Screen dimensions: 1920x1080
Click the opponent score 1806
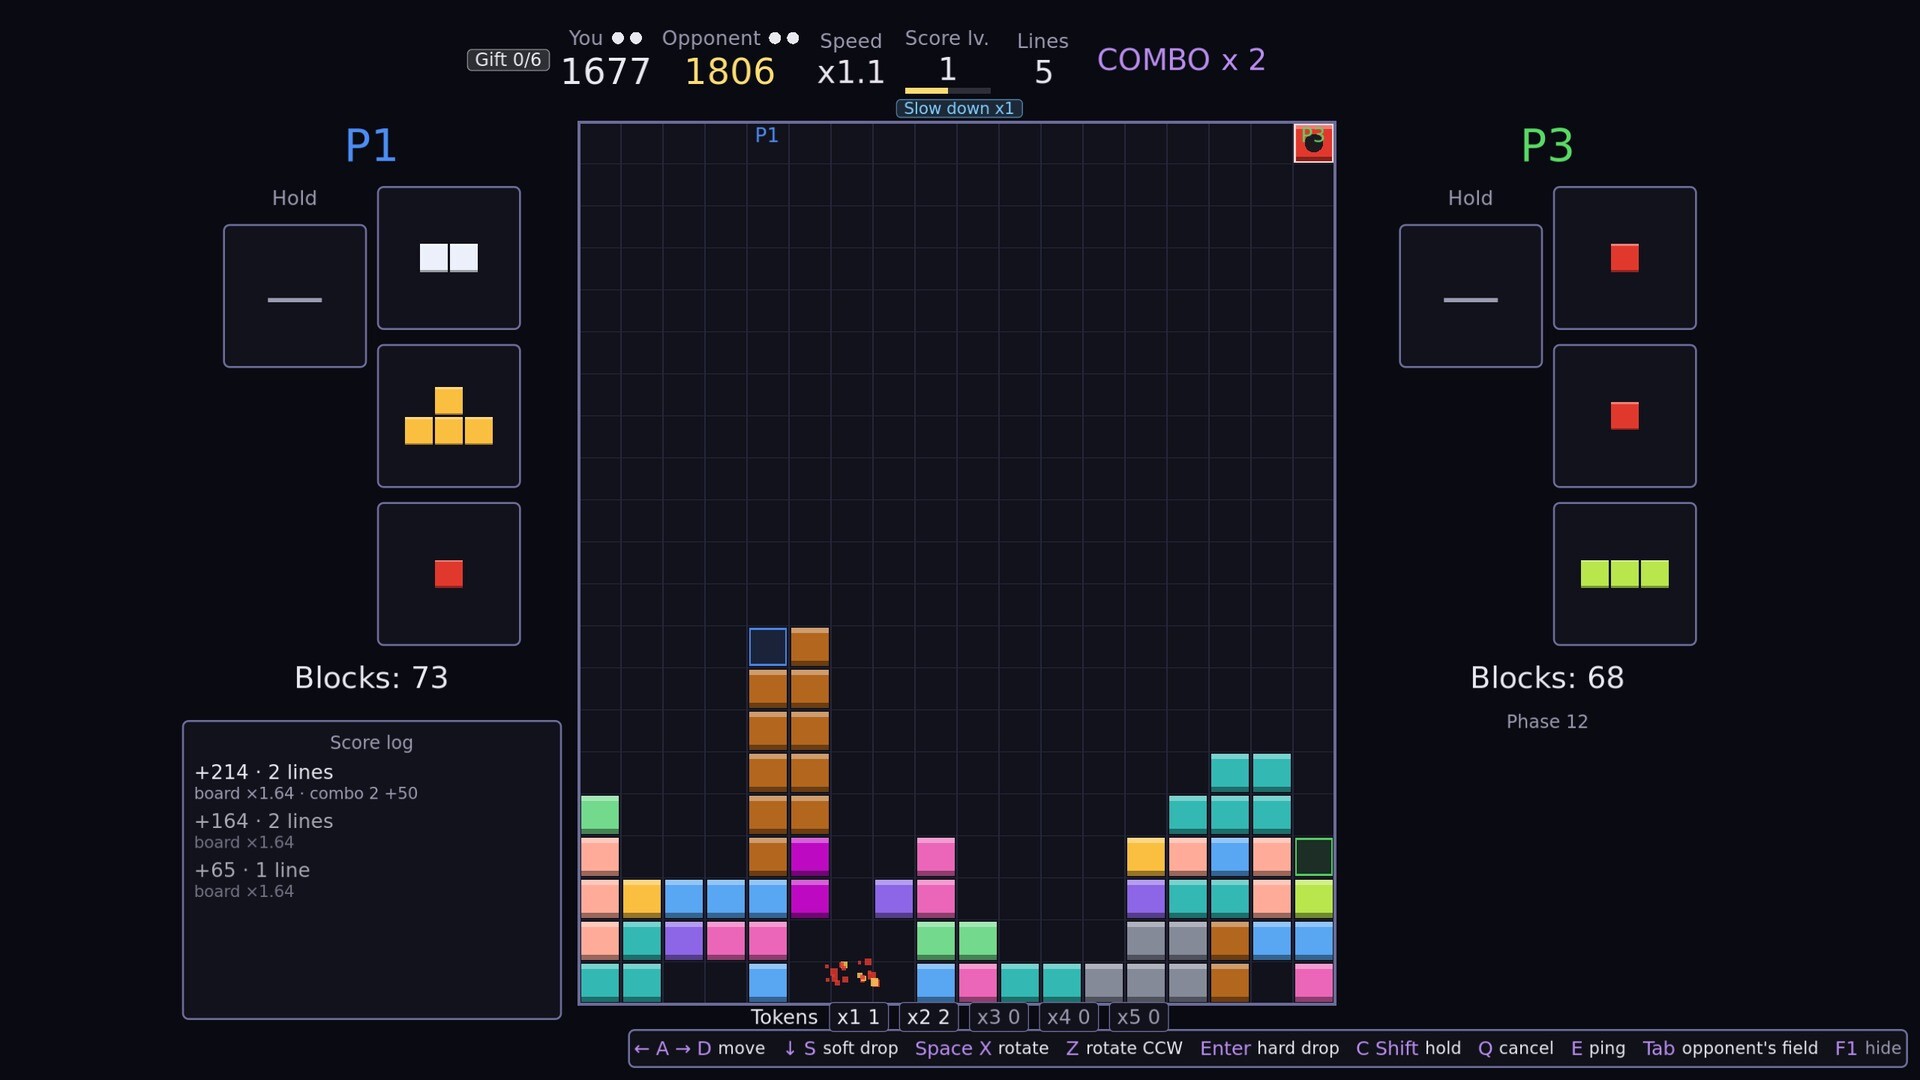(730, 72)
